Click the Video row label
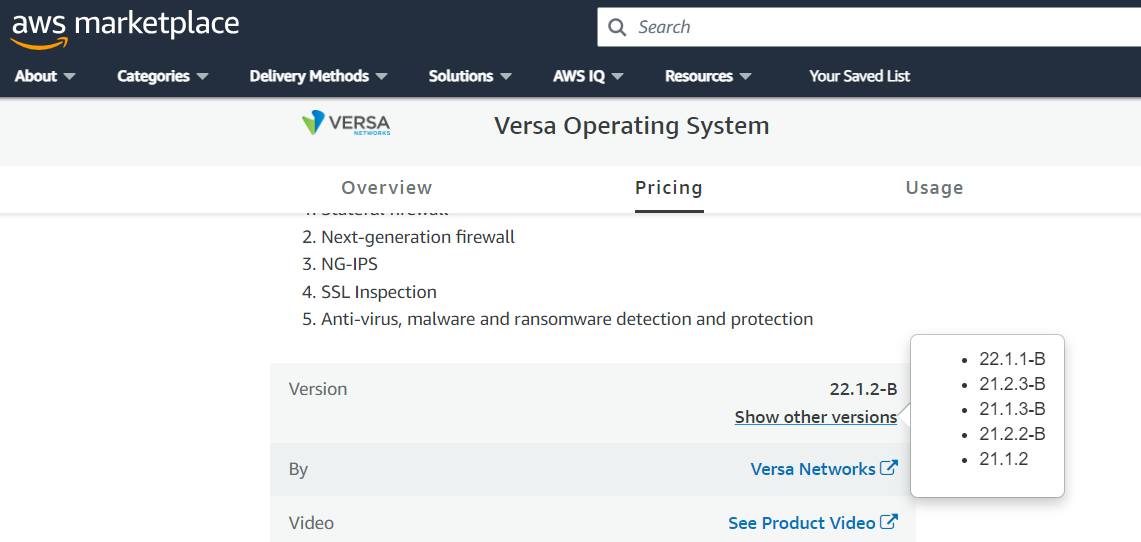Image resolution: width=1141 pixels, height=542 pixels. (x=311, y=523)
